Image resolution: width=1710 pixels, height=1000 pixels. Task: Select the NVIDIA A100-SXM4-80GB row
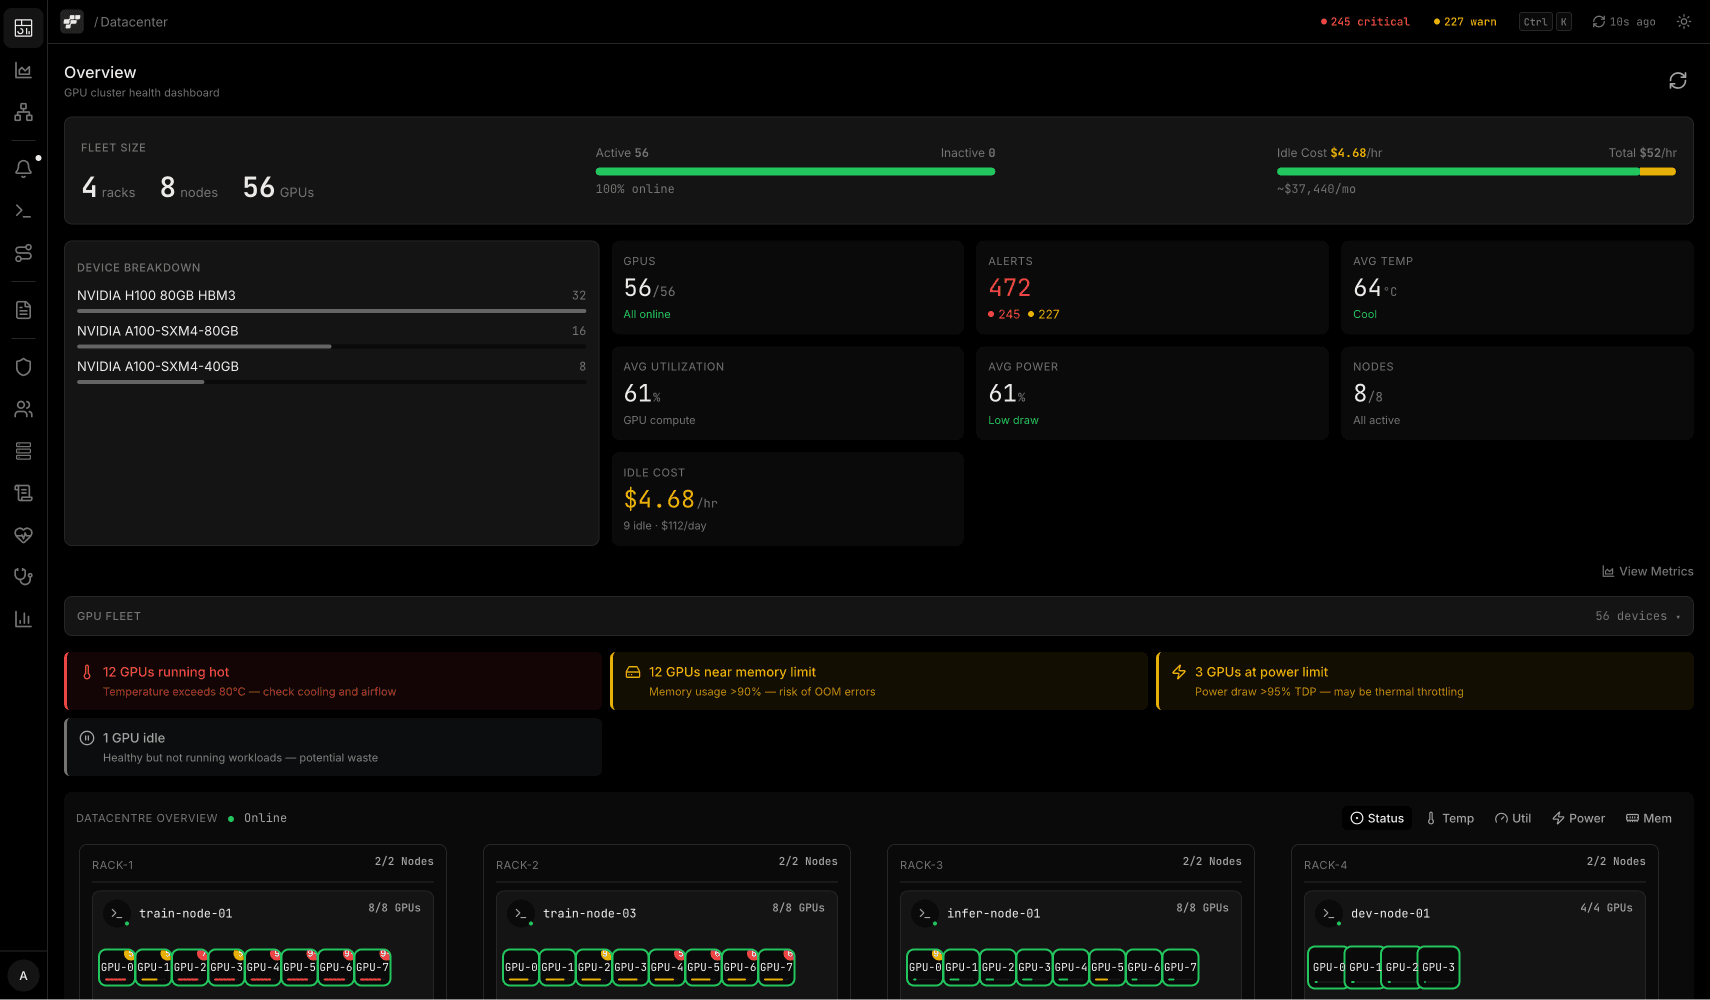point(332,335)
